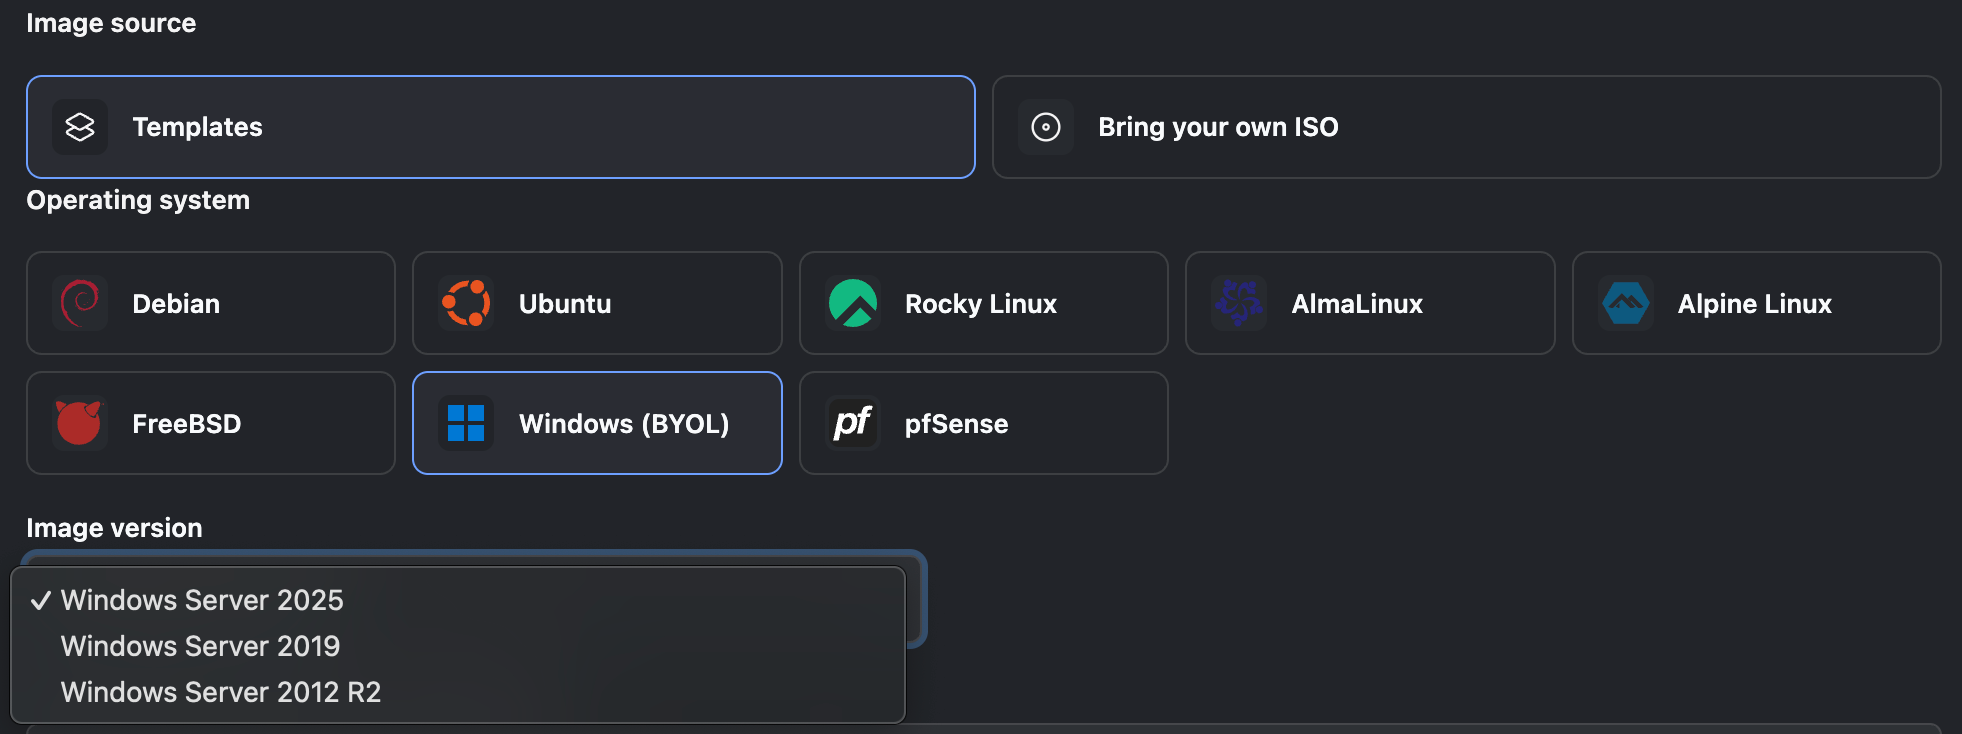Select Rocky Linux operating system
1962x734 pixels.
coord(984,303)
